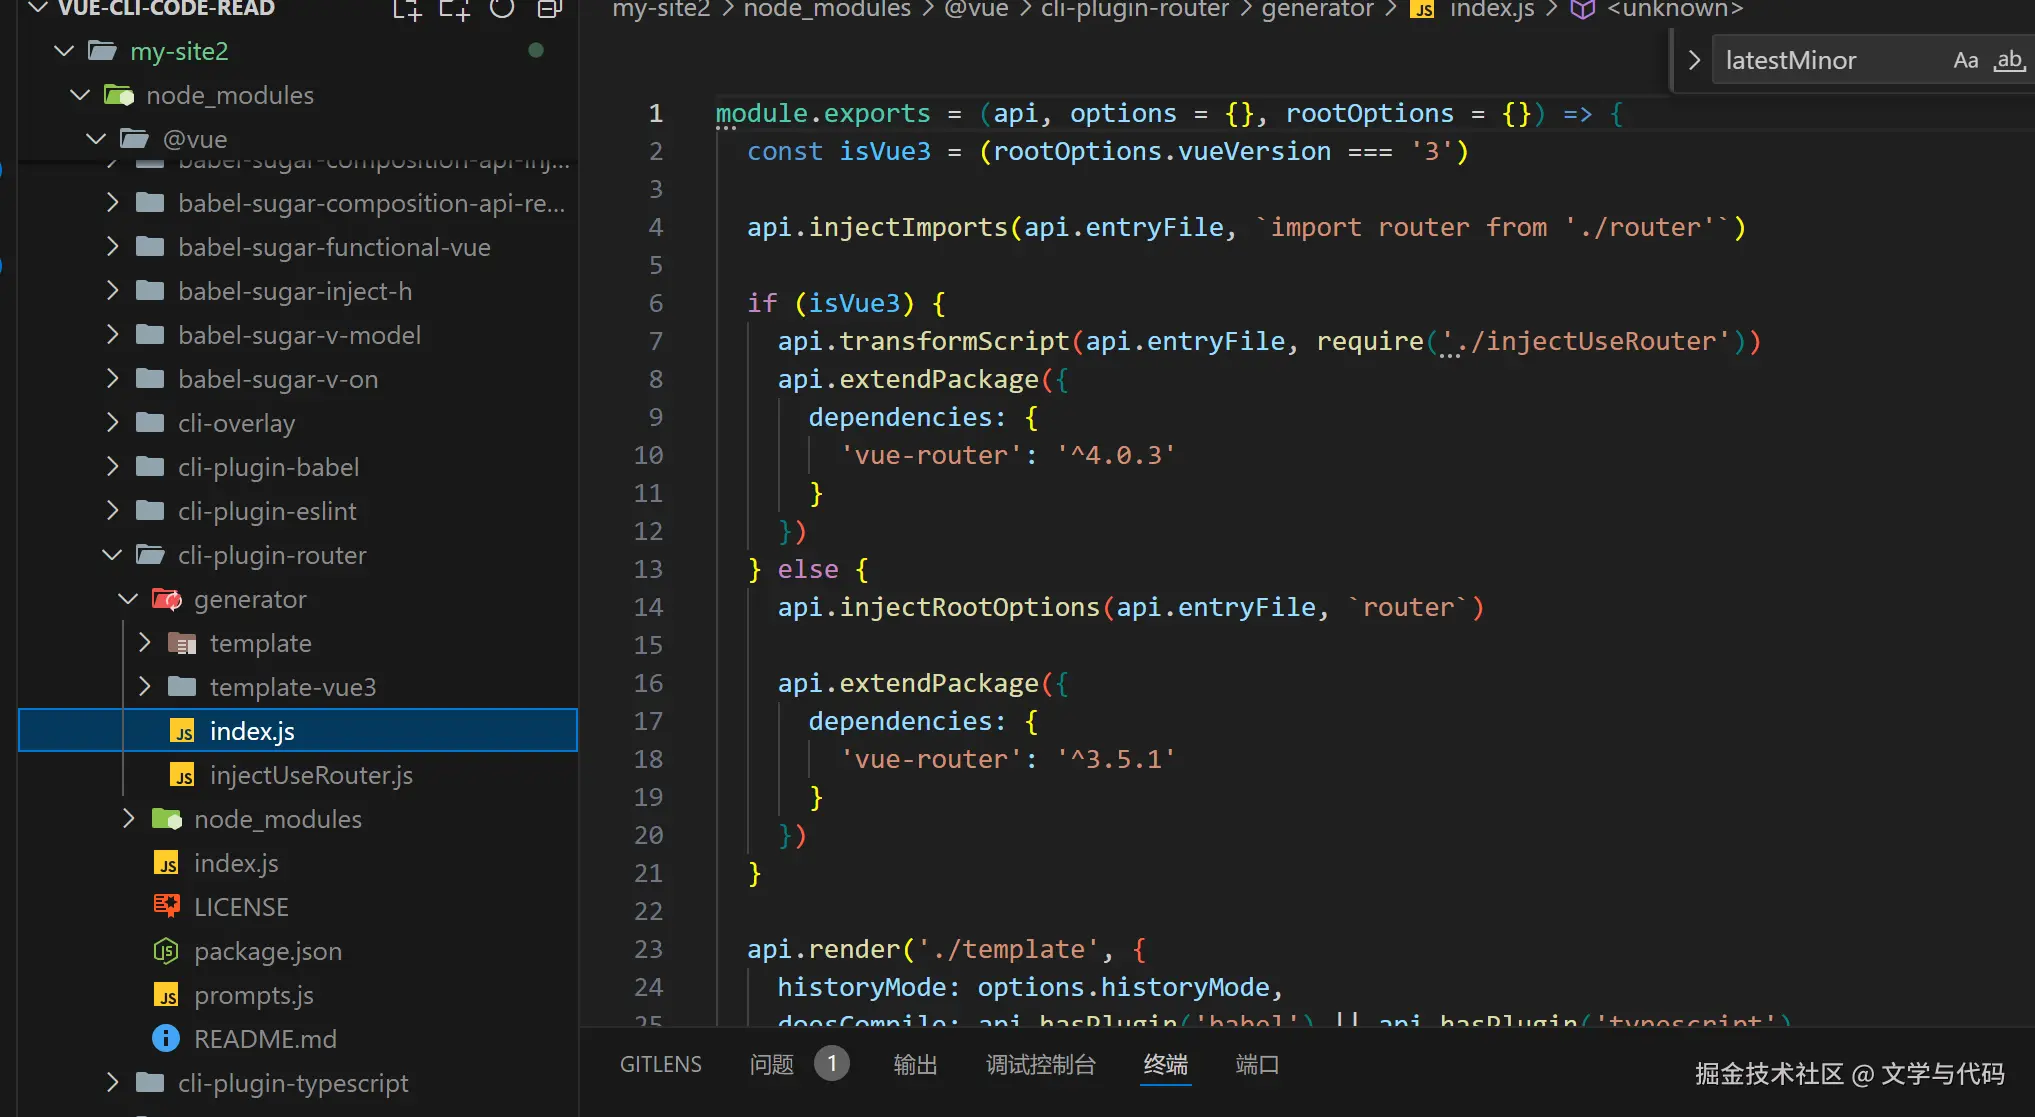Switch to the 输出 panel tab
This screenshot has width=2035, height=1117.
(x=914, y=1065)
